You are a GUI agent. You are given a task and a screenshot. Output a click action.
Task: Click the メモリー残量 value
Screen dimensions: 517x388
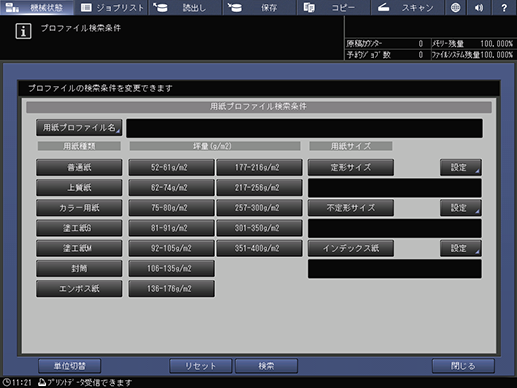coord(496,44)
